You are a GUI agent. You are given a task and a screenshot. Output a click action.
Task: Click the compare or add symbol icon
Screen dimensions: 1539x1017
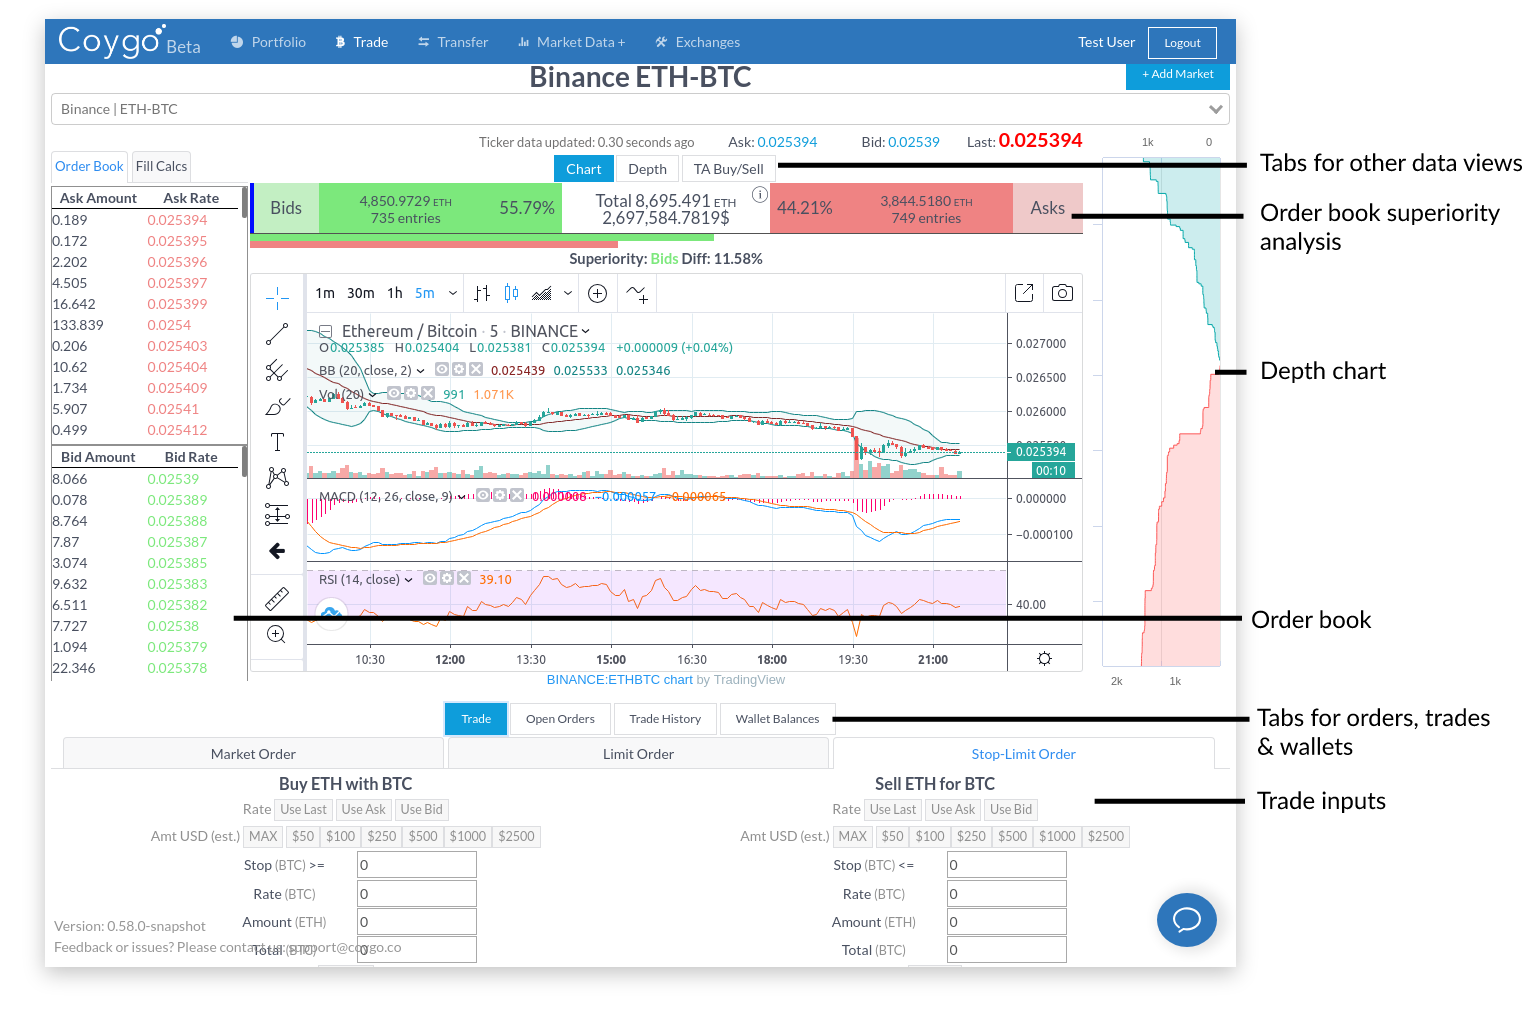coord(598,293)
